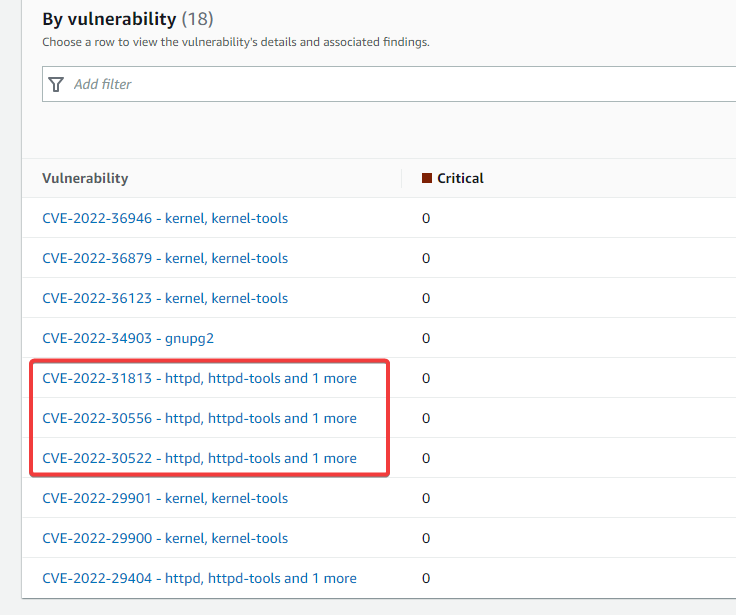The width and height of the screenshot is (736, 615).
Task: Open CVE-2022-29900 kernel vulnerability link
Action: (x=165, y=538)
